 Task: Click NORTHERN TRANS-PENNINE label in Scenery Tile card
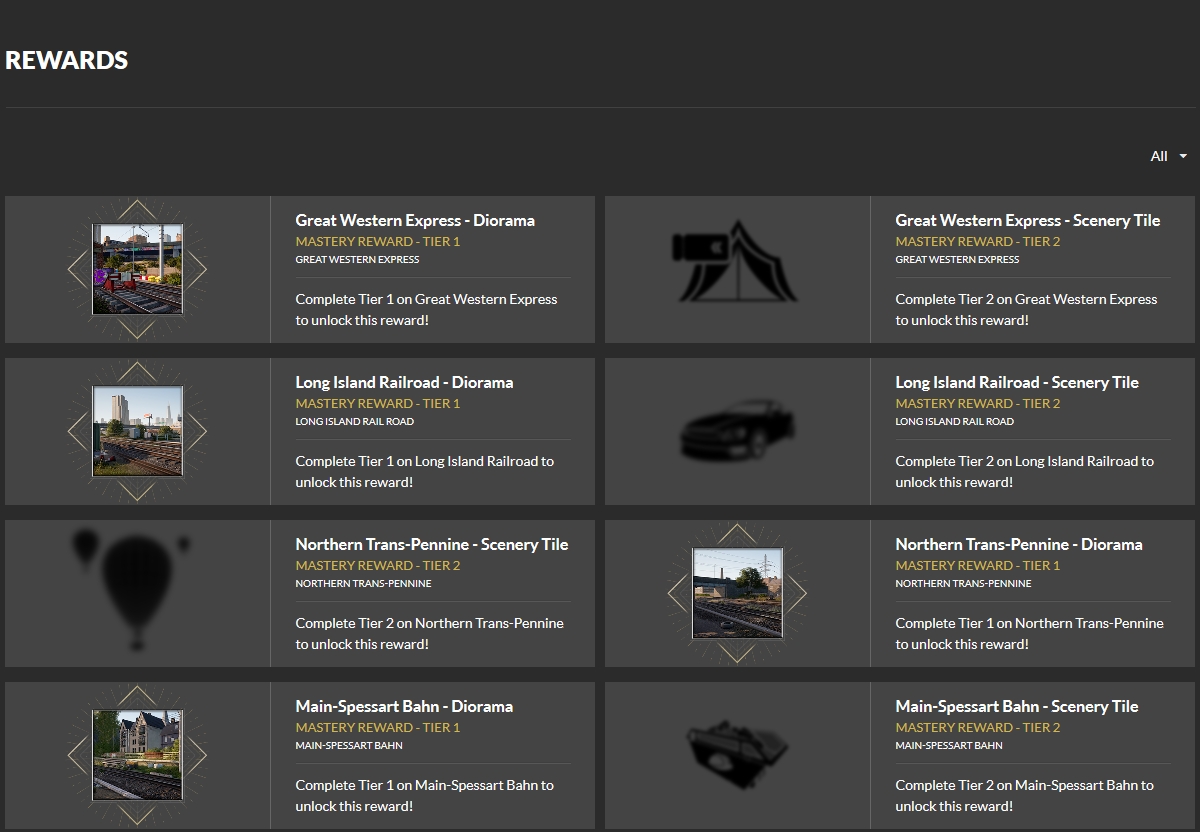[363, 583]
